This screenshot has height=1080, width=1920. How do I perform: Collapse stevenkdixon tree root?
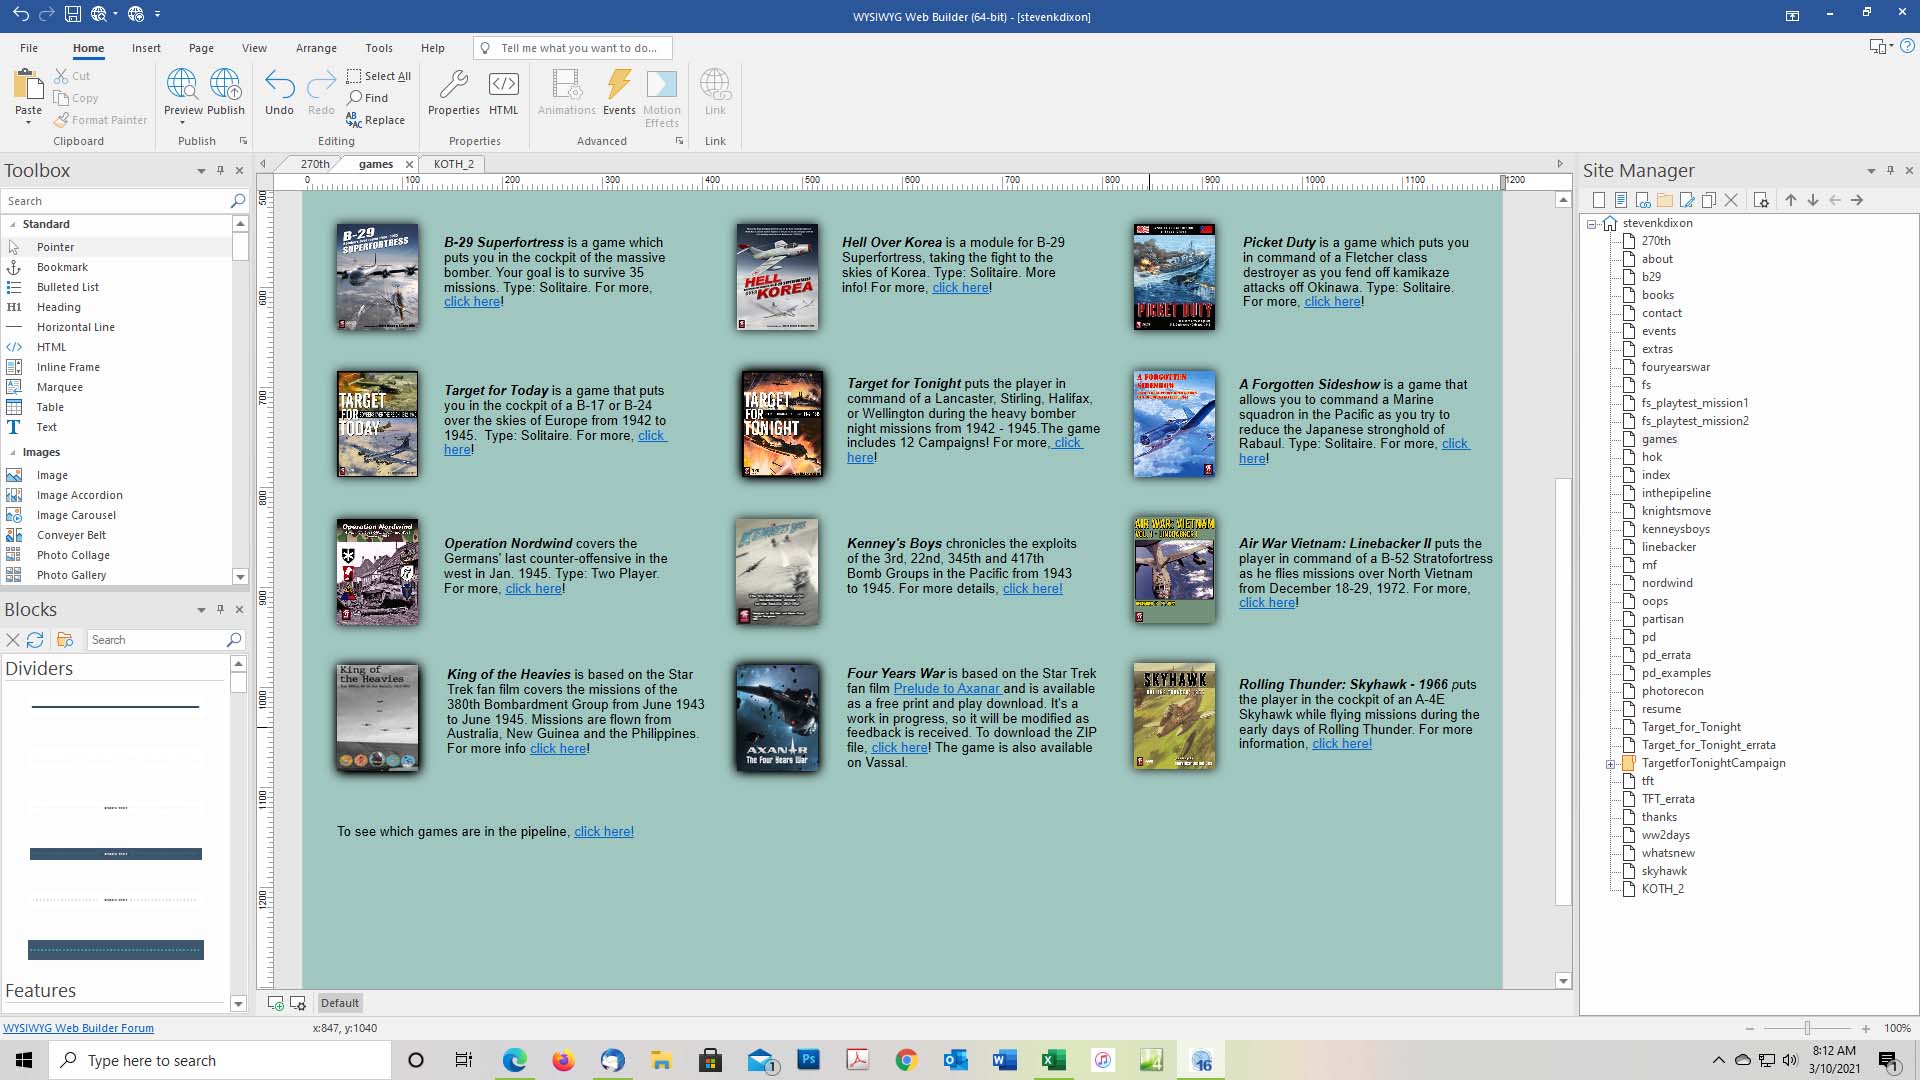(1591, 224)
